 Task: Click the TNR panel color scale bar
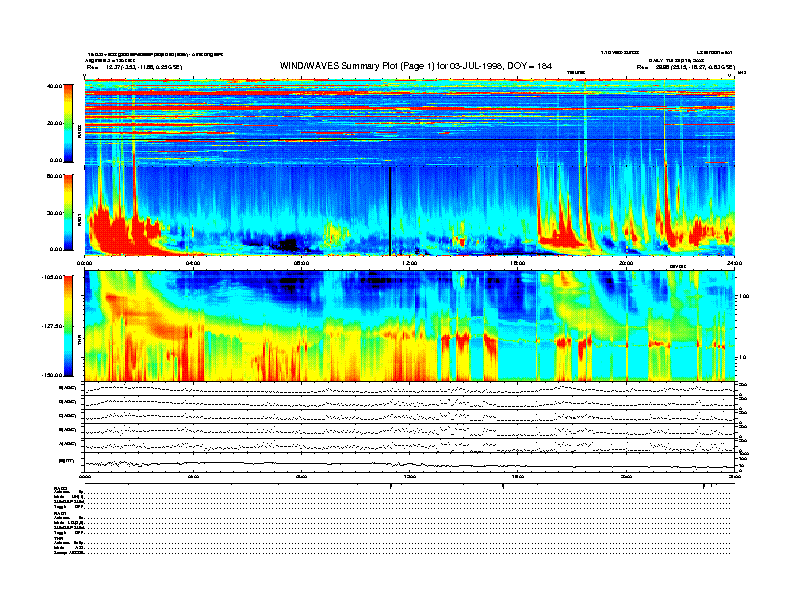68,326
